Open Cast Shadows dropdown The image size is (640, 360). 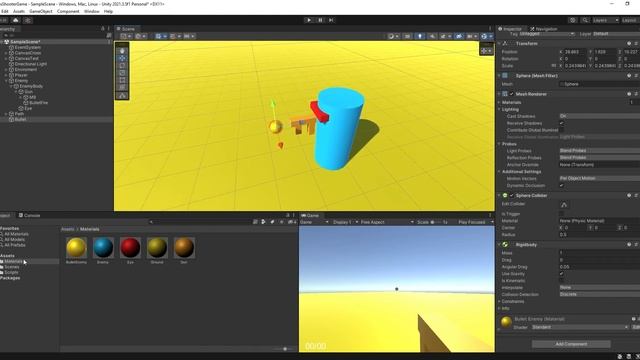(x=599, y=116)
